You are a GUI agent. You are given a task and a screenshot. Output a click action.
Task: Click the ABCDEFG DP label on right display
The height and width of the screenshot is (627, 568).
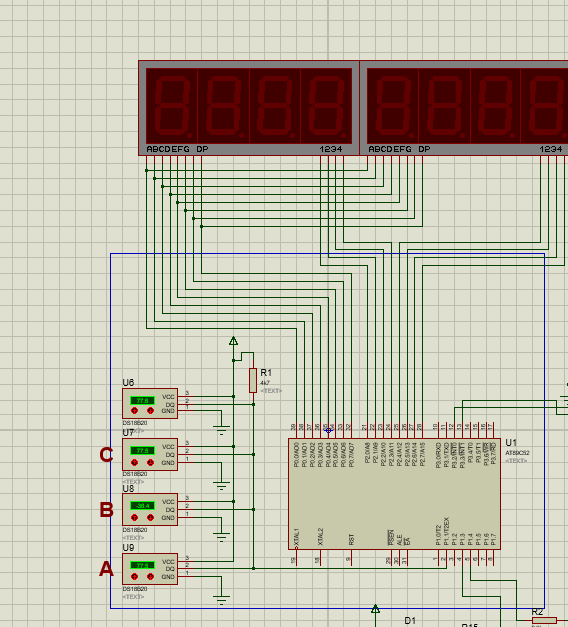(x=399, y=149)
